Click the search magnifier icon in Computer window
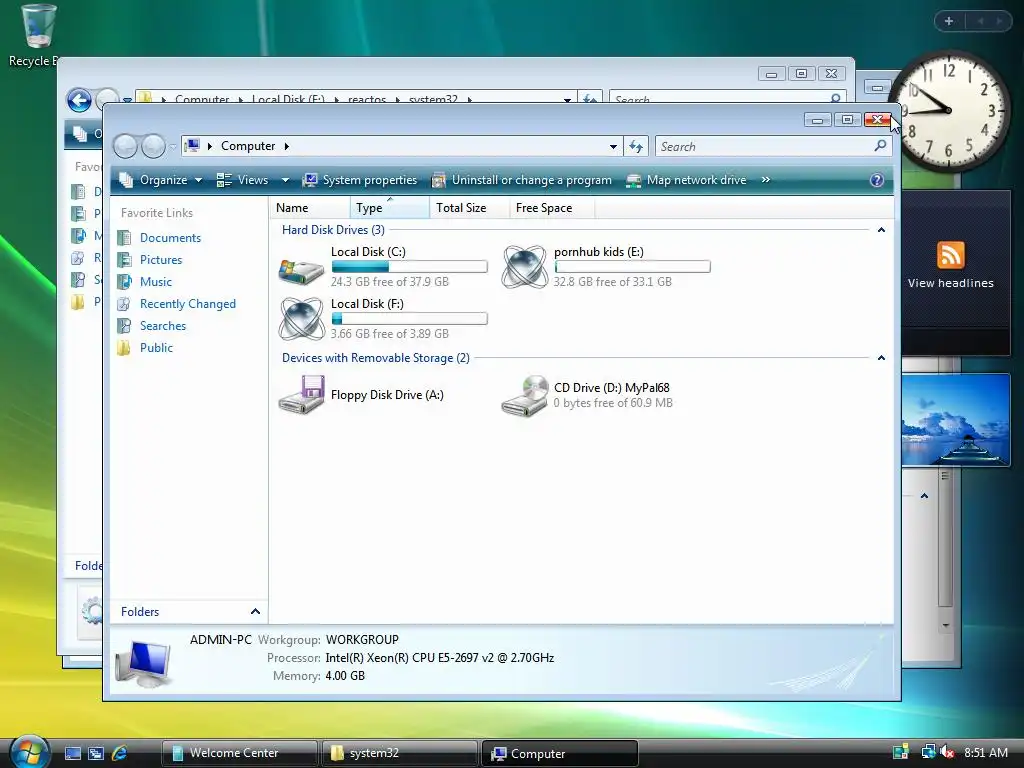Viewport: 1024px width, 768px height. pos(880,146)
